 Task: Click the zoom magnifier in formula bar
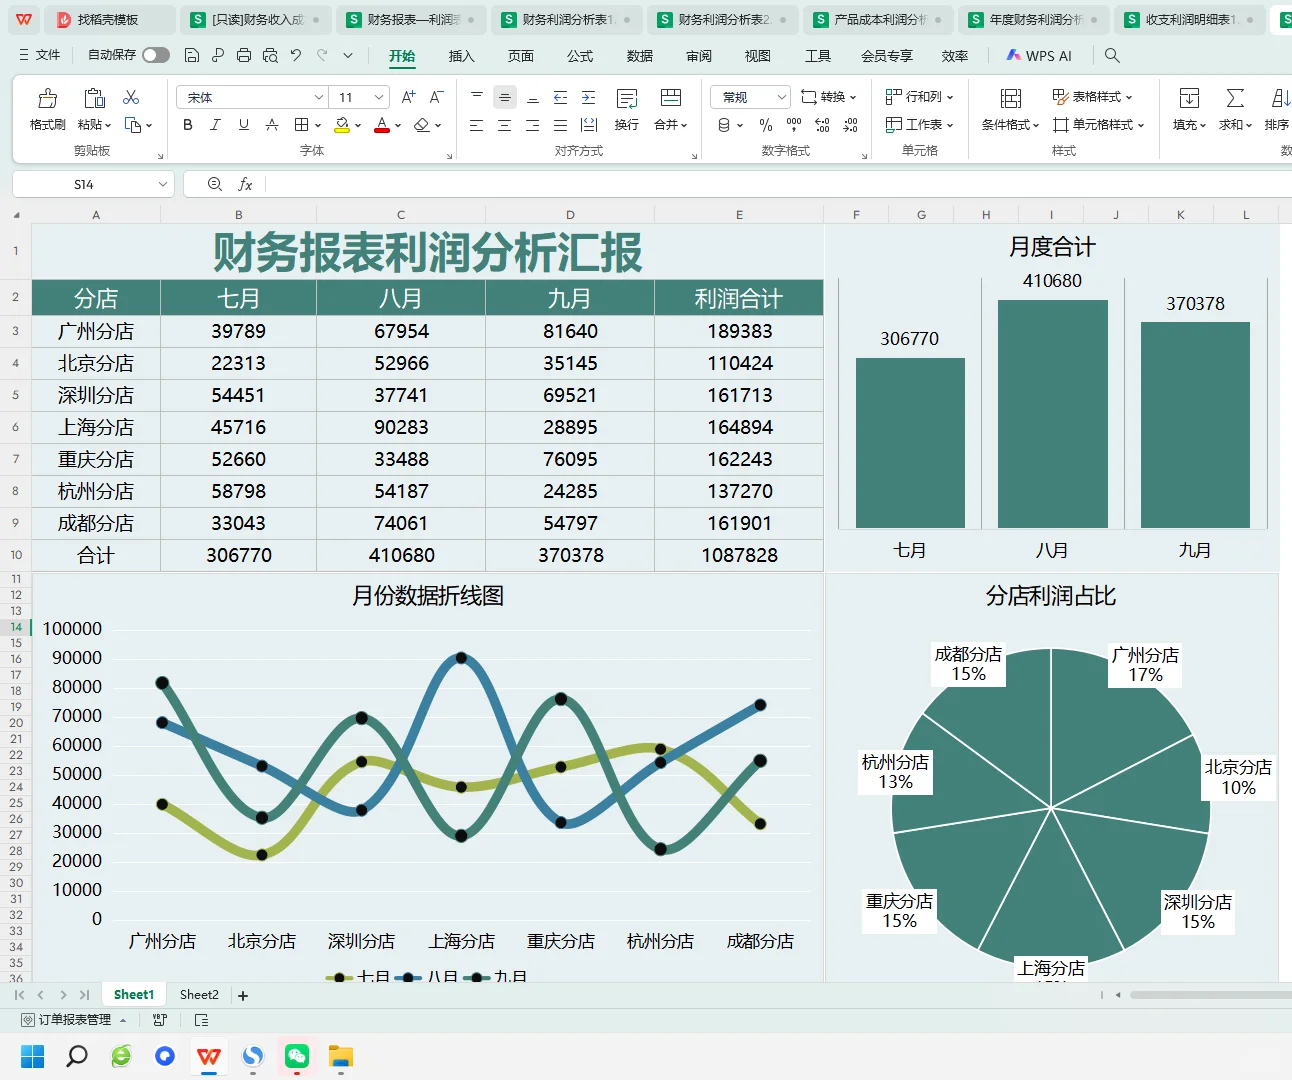tap(214, 184)
